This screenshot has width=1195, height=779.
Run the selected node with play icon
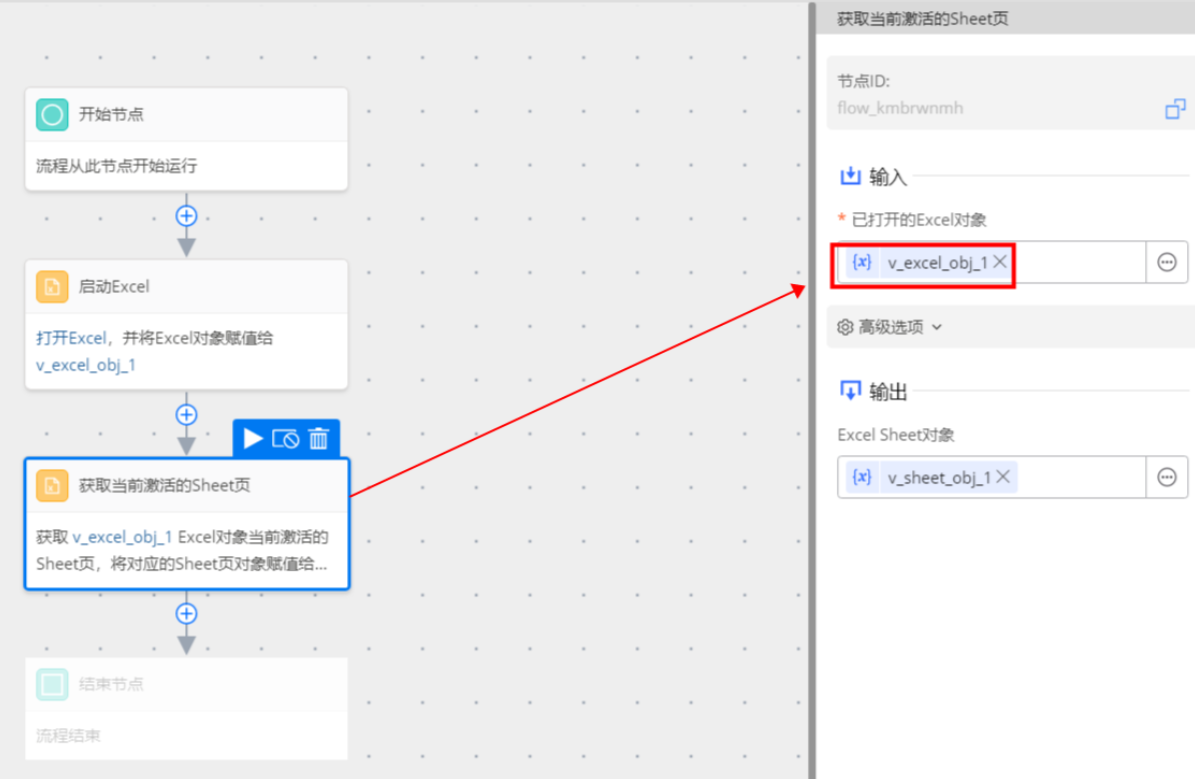coord(252,438)
